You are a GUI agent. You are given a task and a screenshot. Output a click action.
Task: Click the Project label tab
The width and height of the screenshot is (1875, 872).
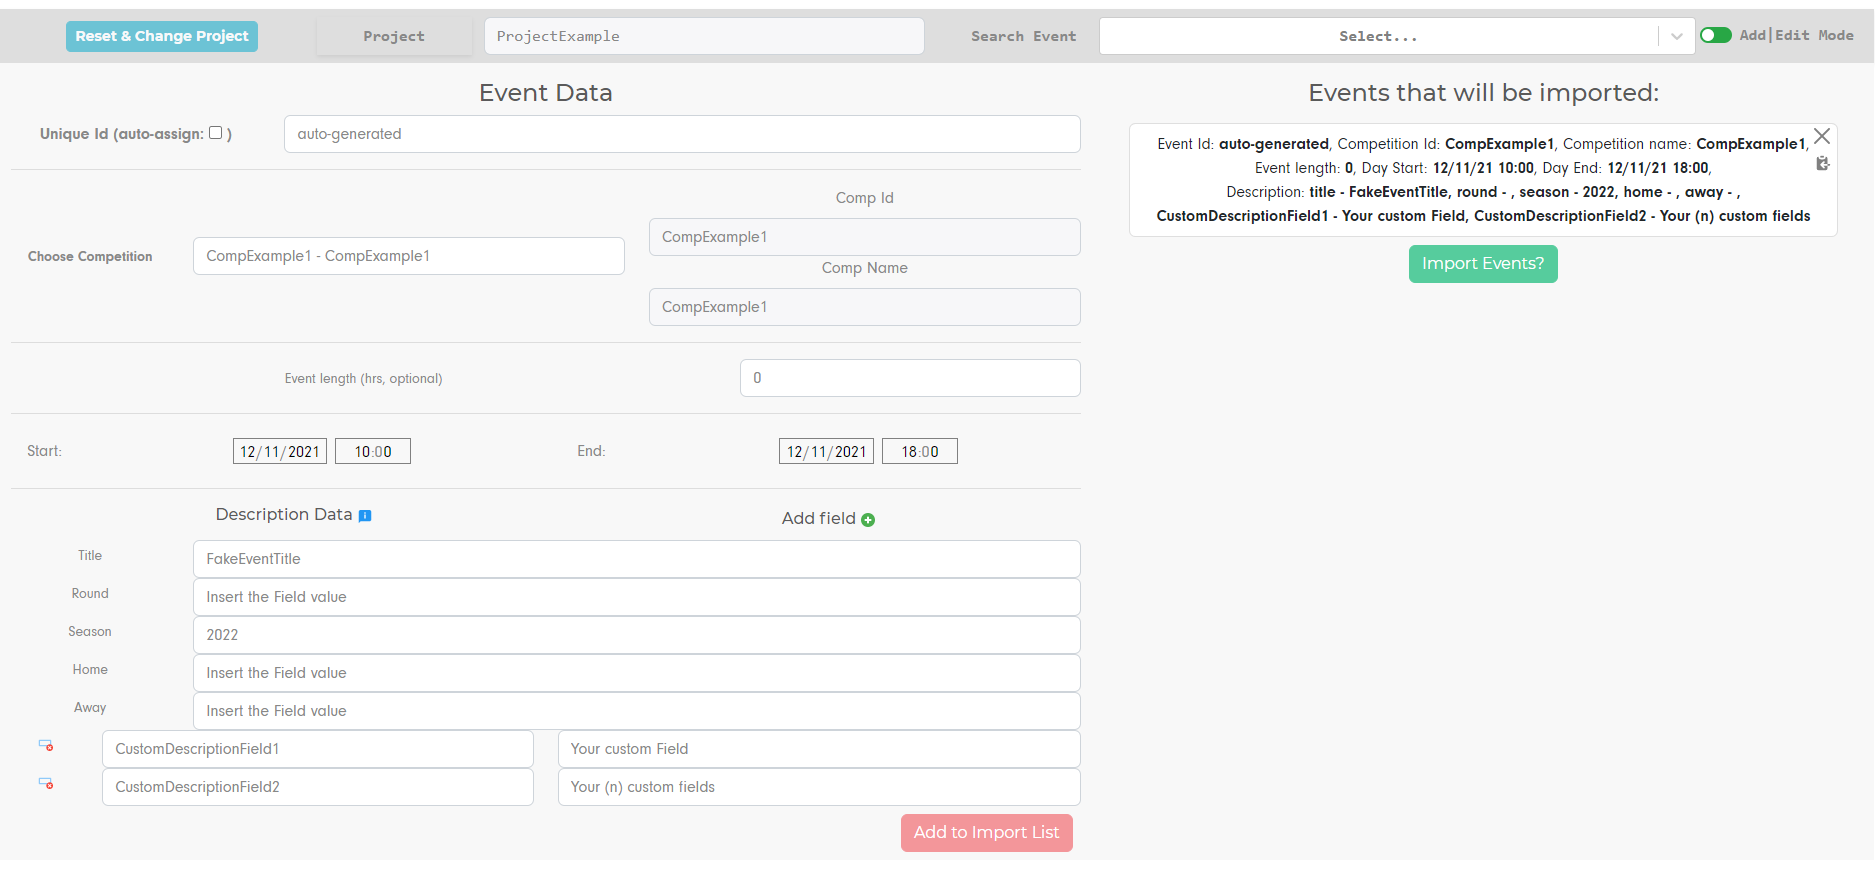[x=394, y=37]
